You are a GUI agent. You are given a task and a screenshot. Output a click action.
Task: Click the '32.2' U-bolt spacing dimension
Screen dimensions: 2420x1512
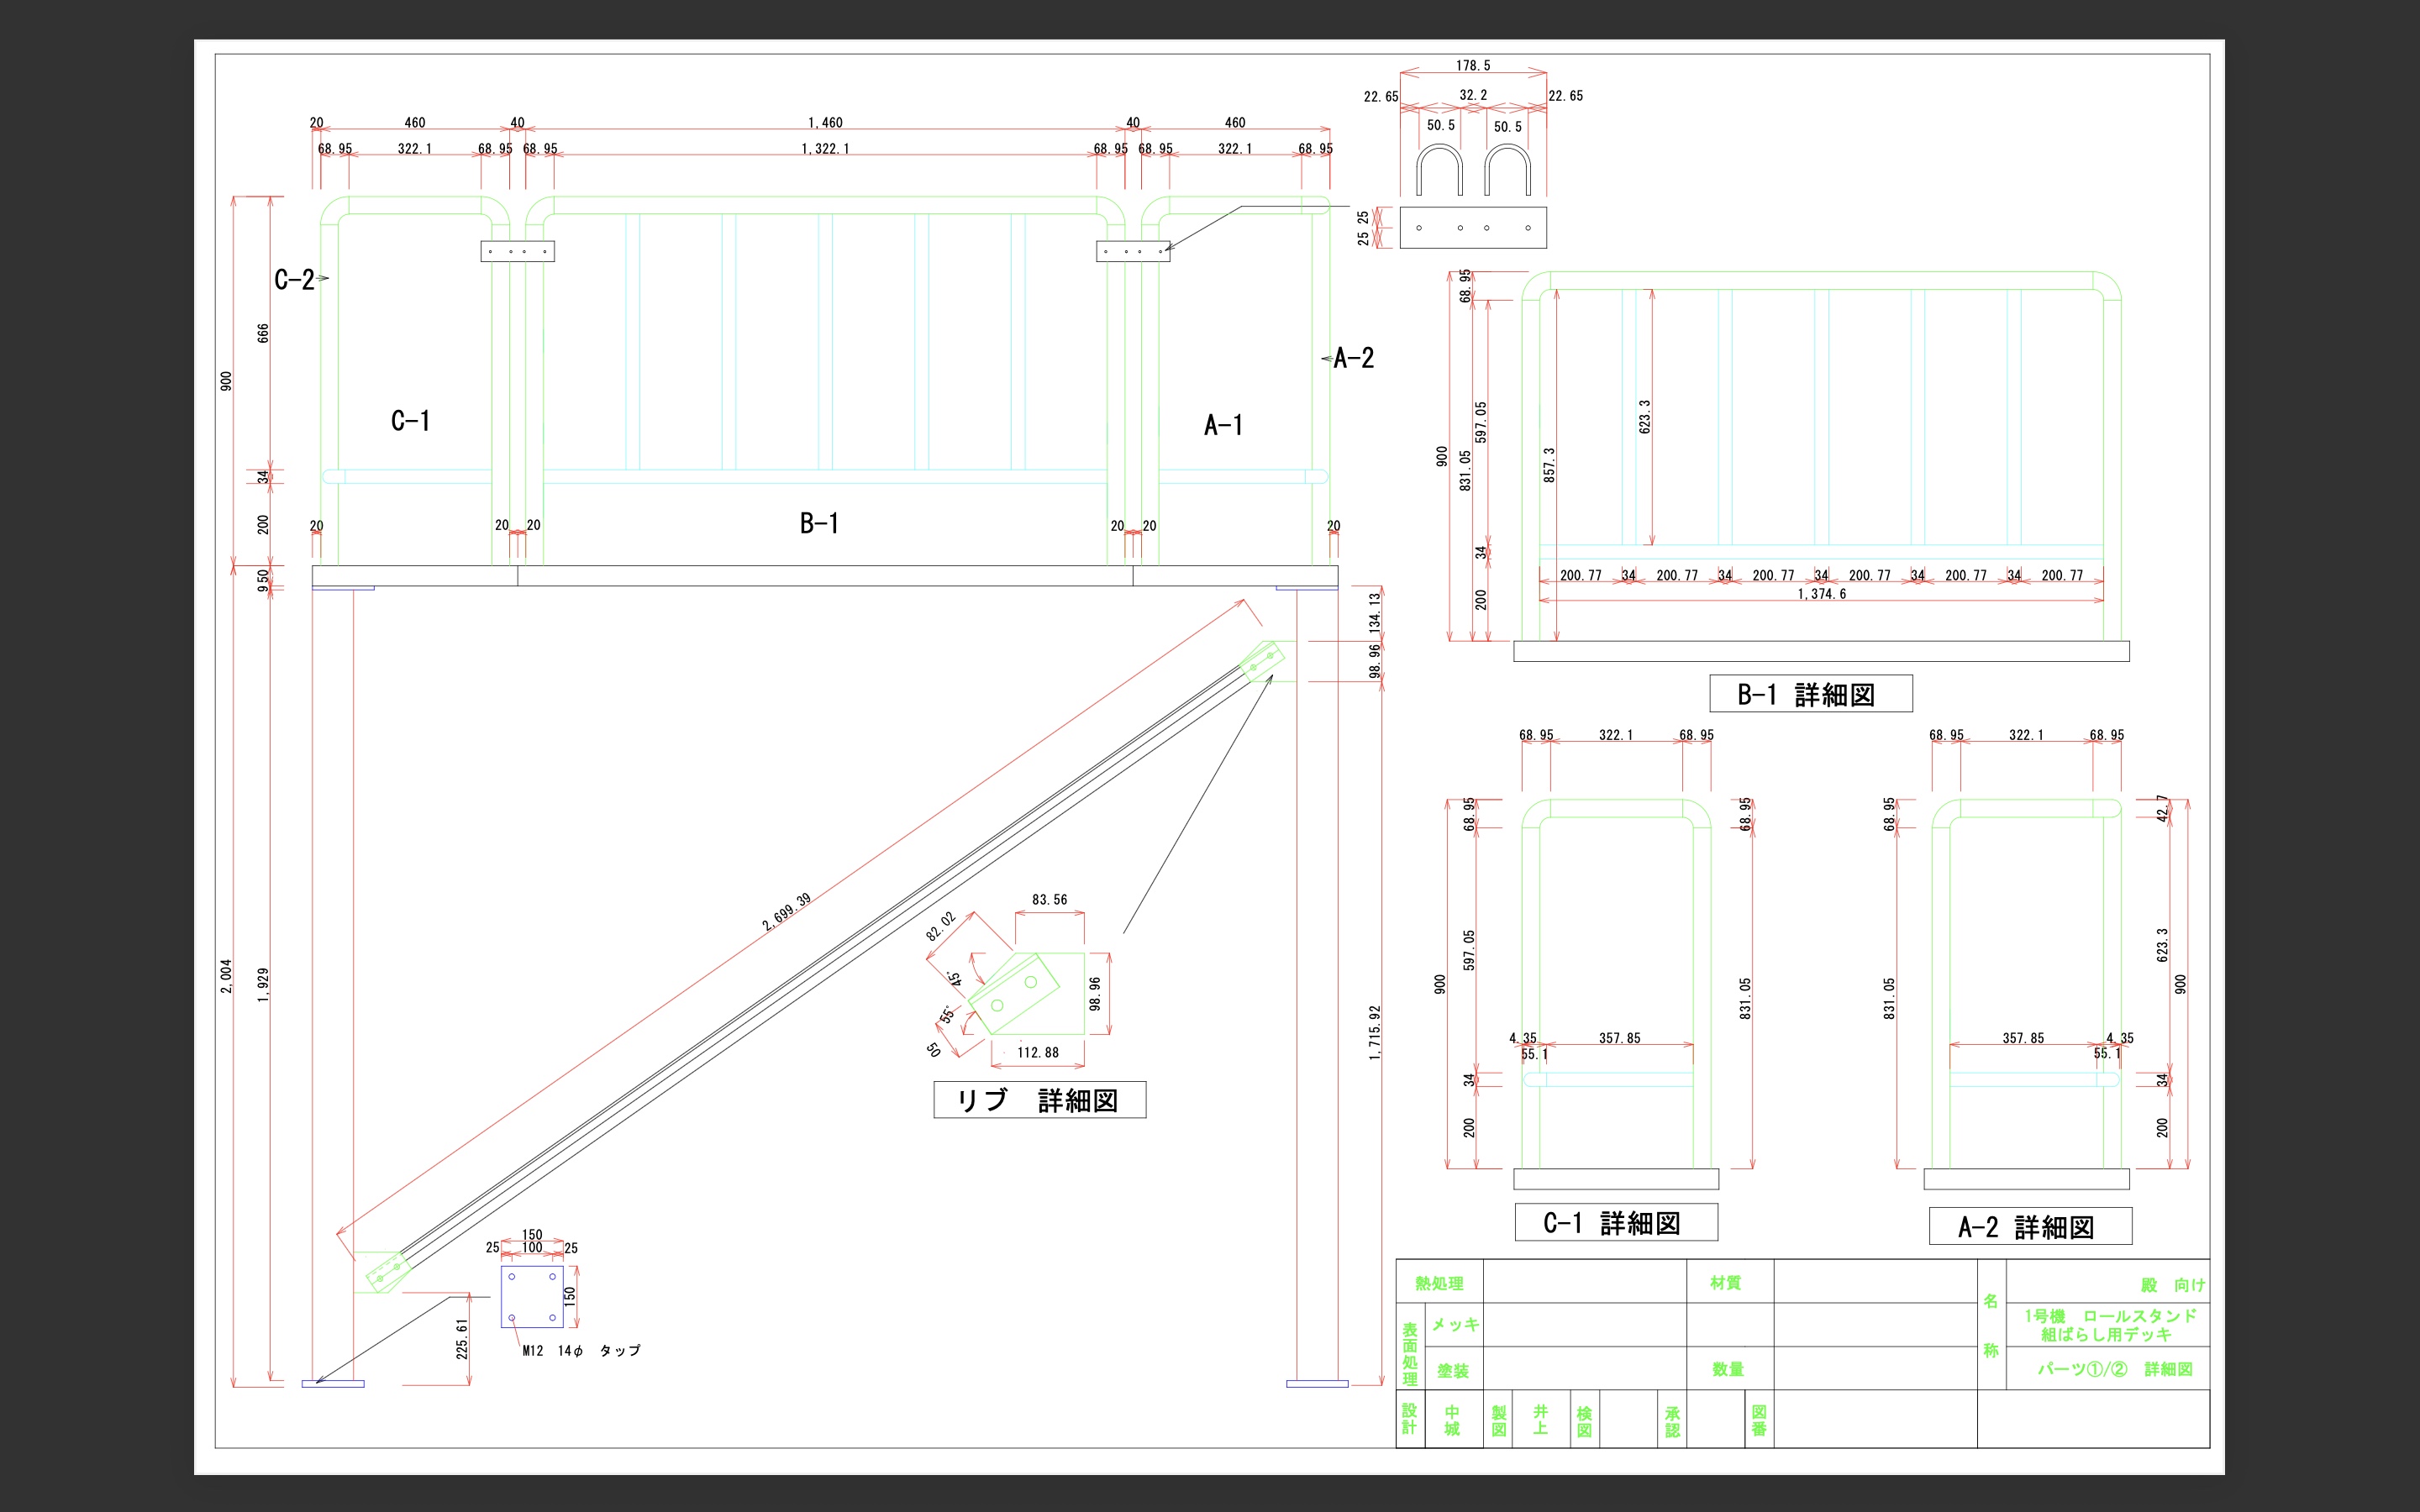click(x=1473, y=95)
